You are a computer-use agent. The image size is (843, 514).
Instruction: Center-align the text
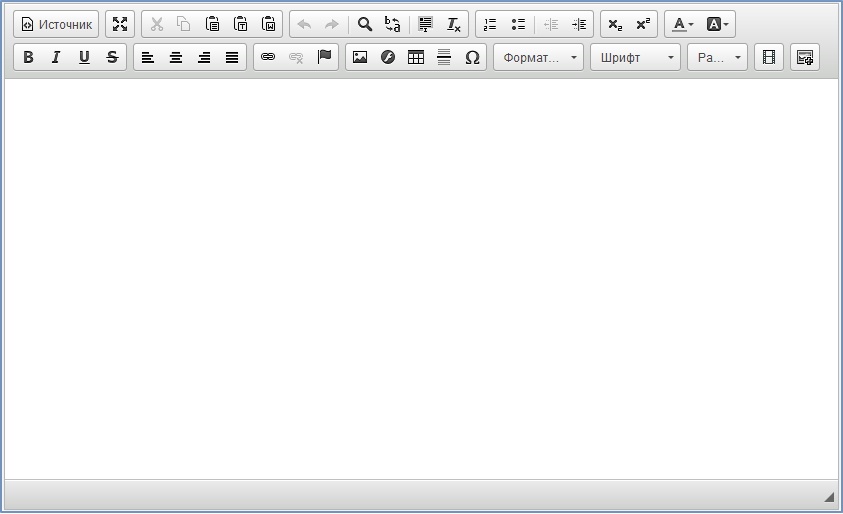tap(176, 57)
